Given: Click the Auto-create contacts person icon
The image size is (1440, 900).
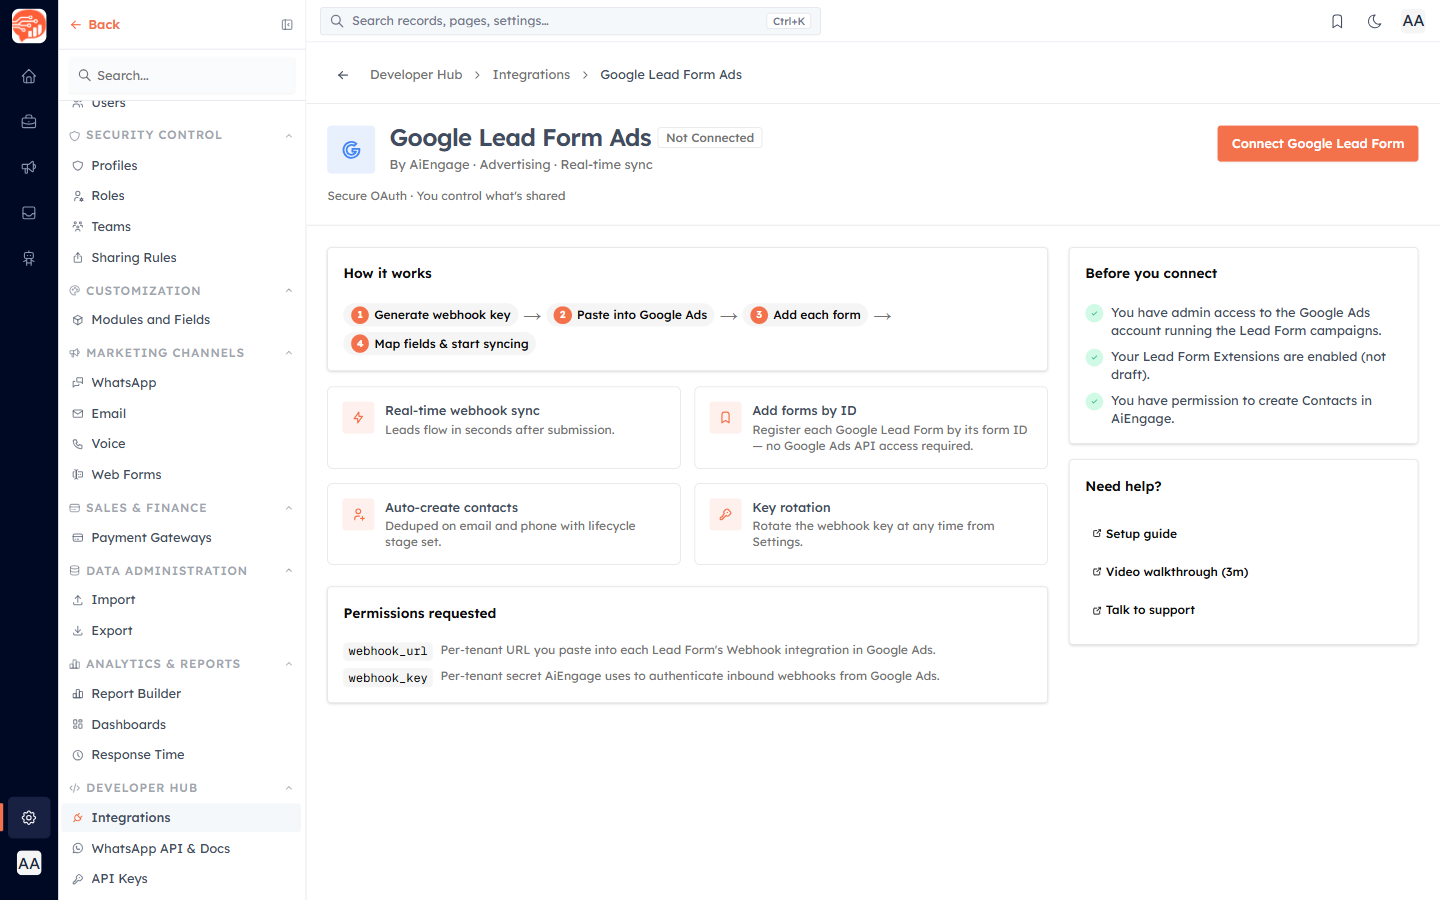Looking at the screenshot, I should click(x=358, y=515).
